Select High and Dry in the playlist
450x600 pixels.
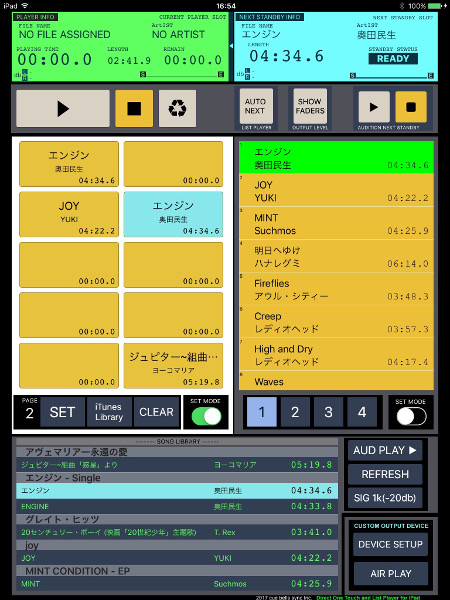point(336,355)
